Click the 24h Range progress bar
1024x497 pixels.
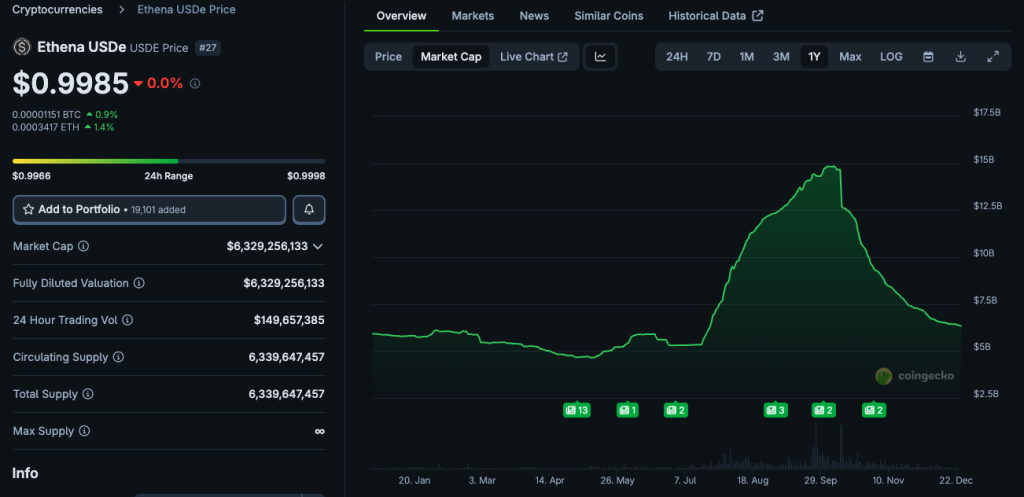pos(168,160)
